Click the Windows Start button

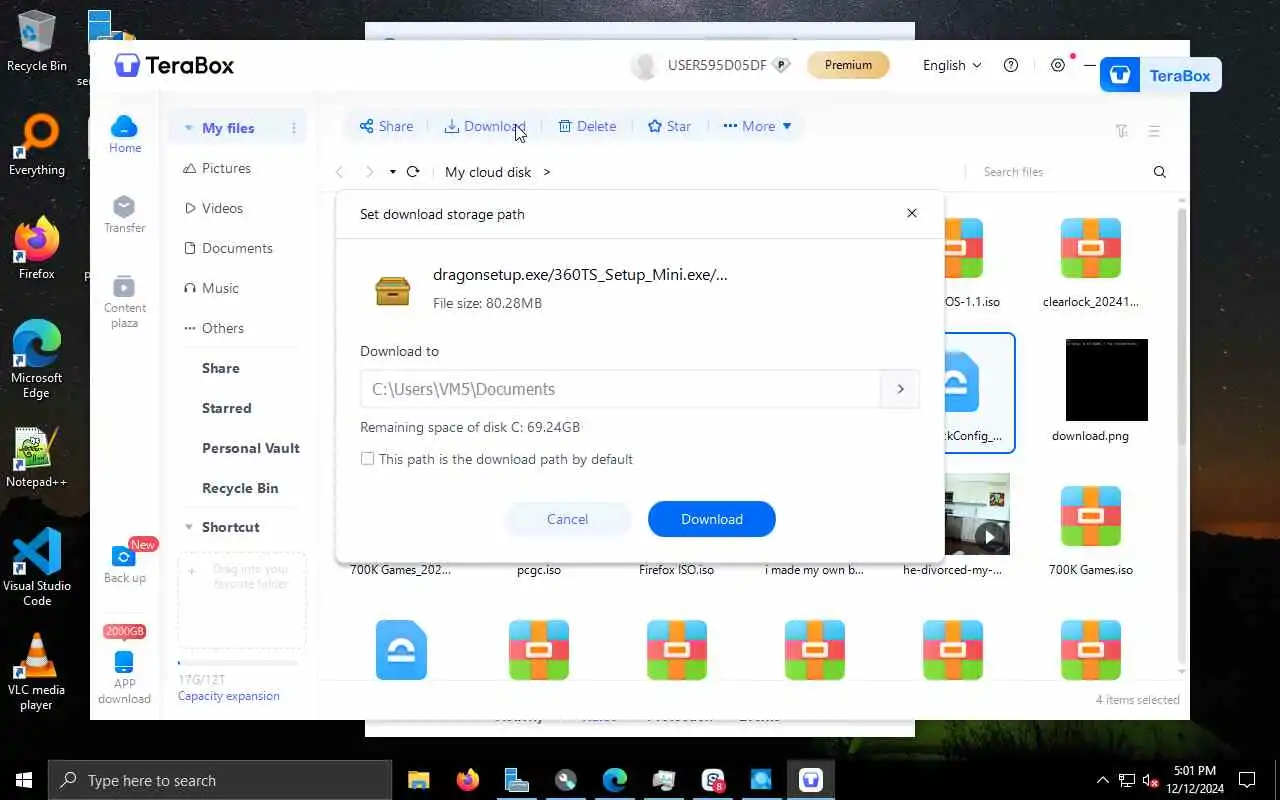pos(23,780)
